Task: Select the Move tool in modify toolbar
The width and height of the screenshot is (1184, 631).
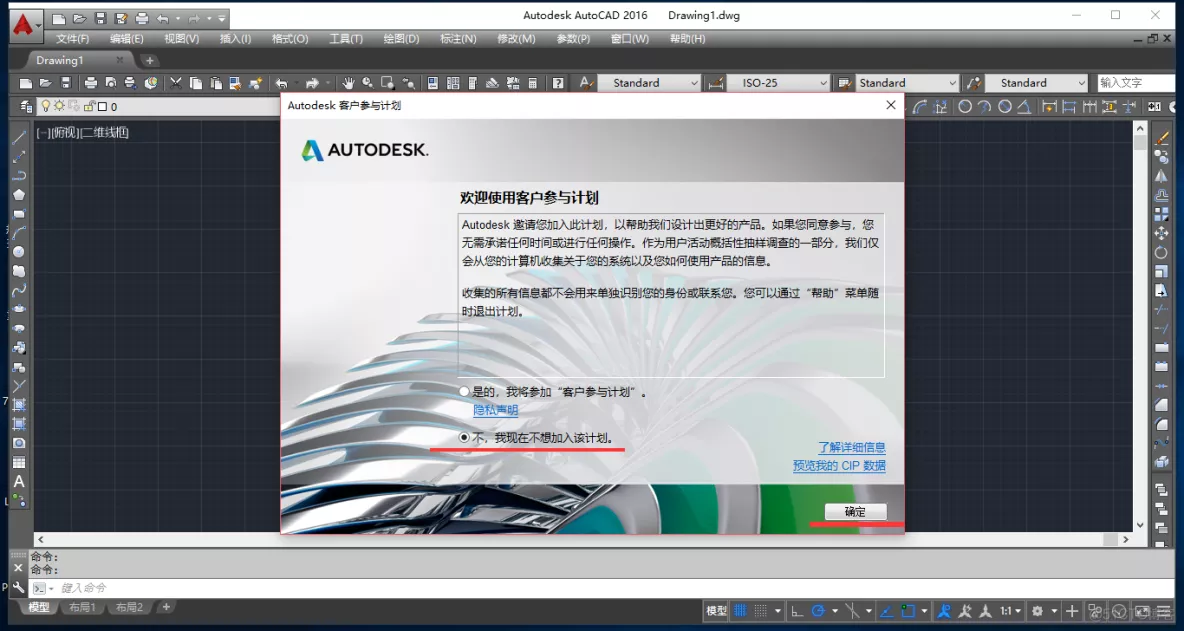Action: (1161, 232)
